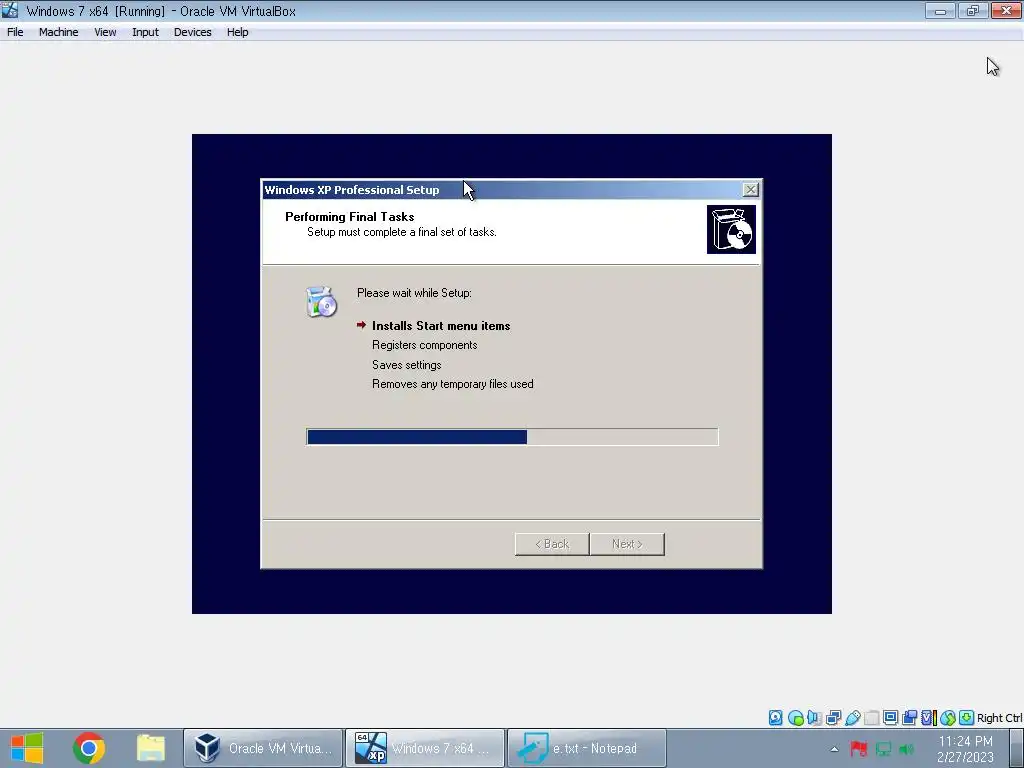Screen dimensions: 1024x768
Task: Click the VirtualBox window title bar icon
Action: point(10,10)
